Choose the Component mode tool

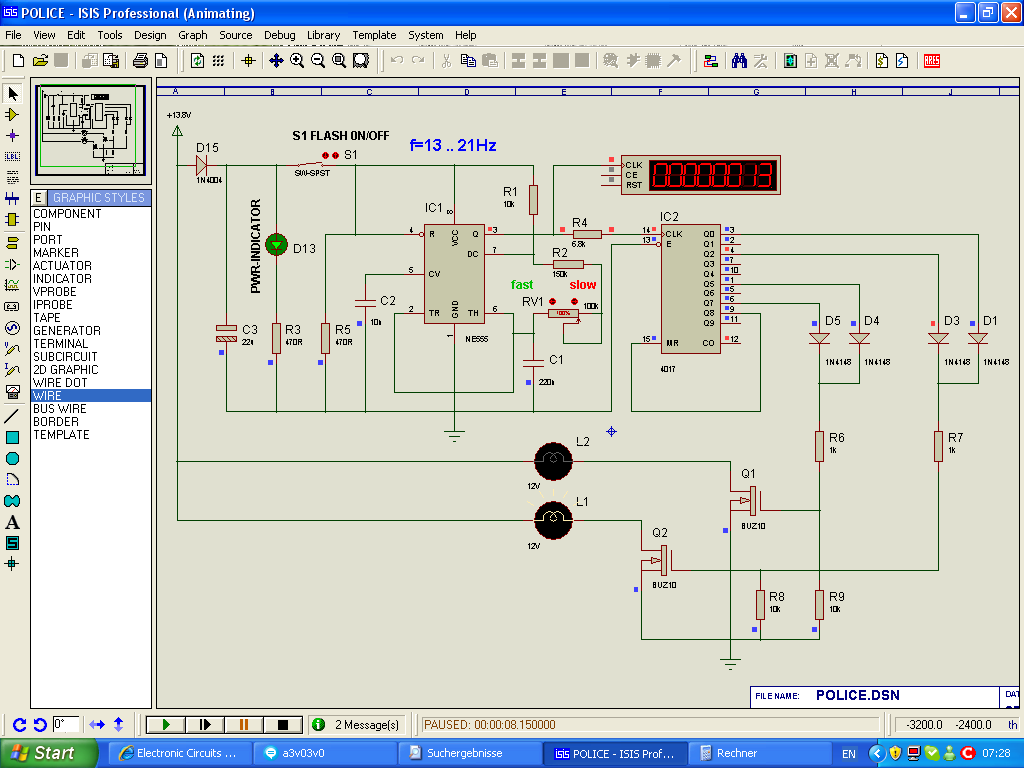[x=12, y=115]
